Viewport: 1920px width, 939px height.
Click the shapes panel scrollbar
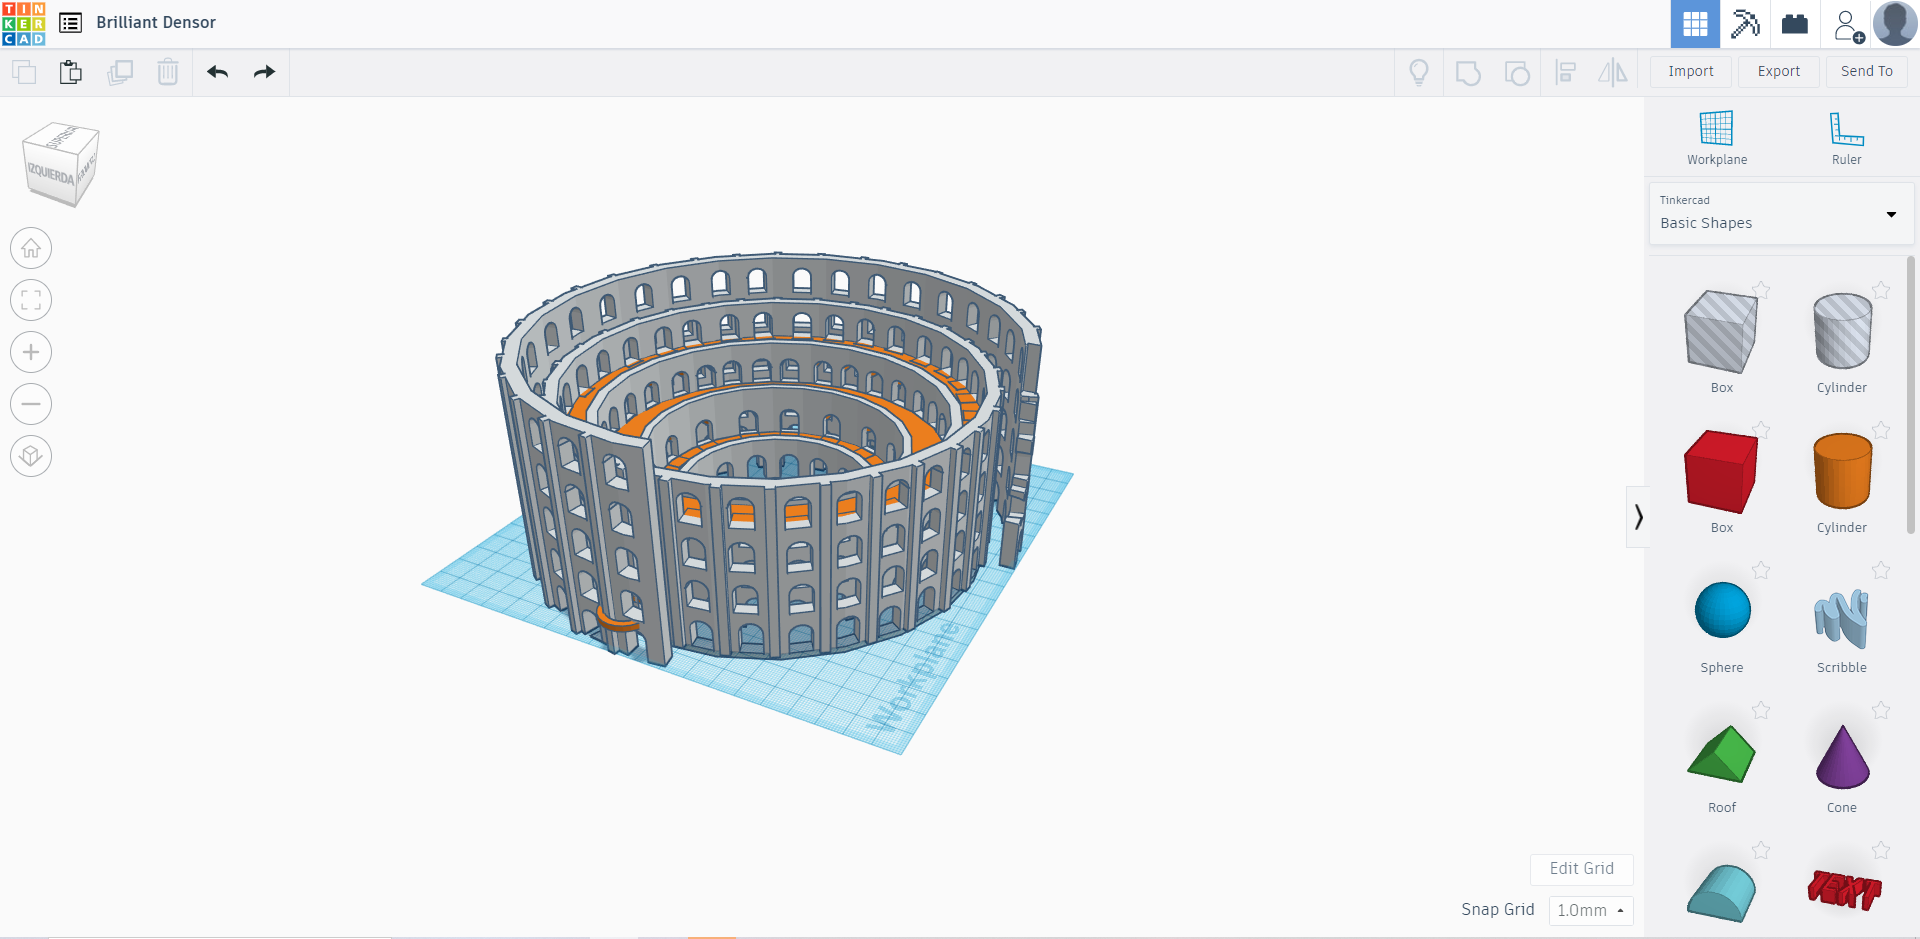(x=1911, y=395)
